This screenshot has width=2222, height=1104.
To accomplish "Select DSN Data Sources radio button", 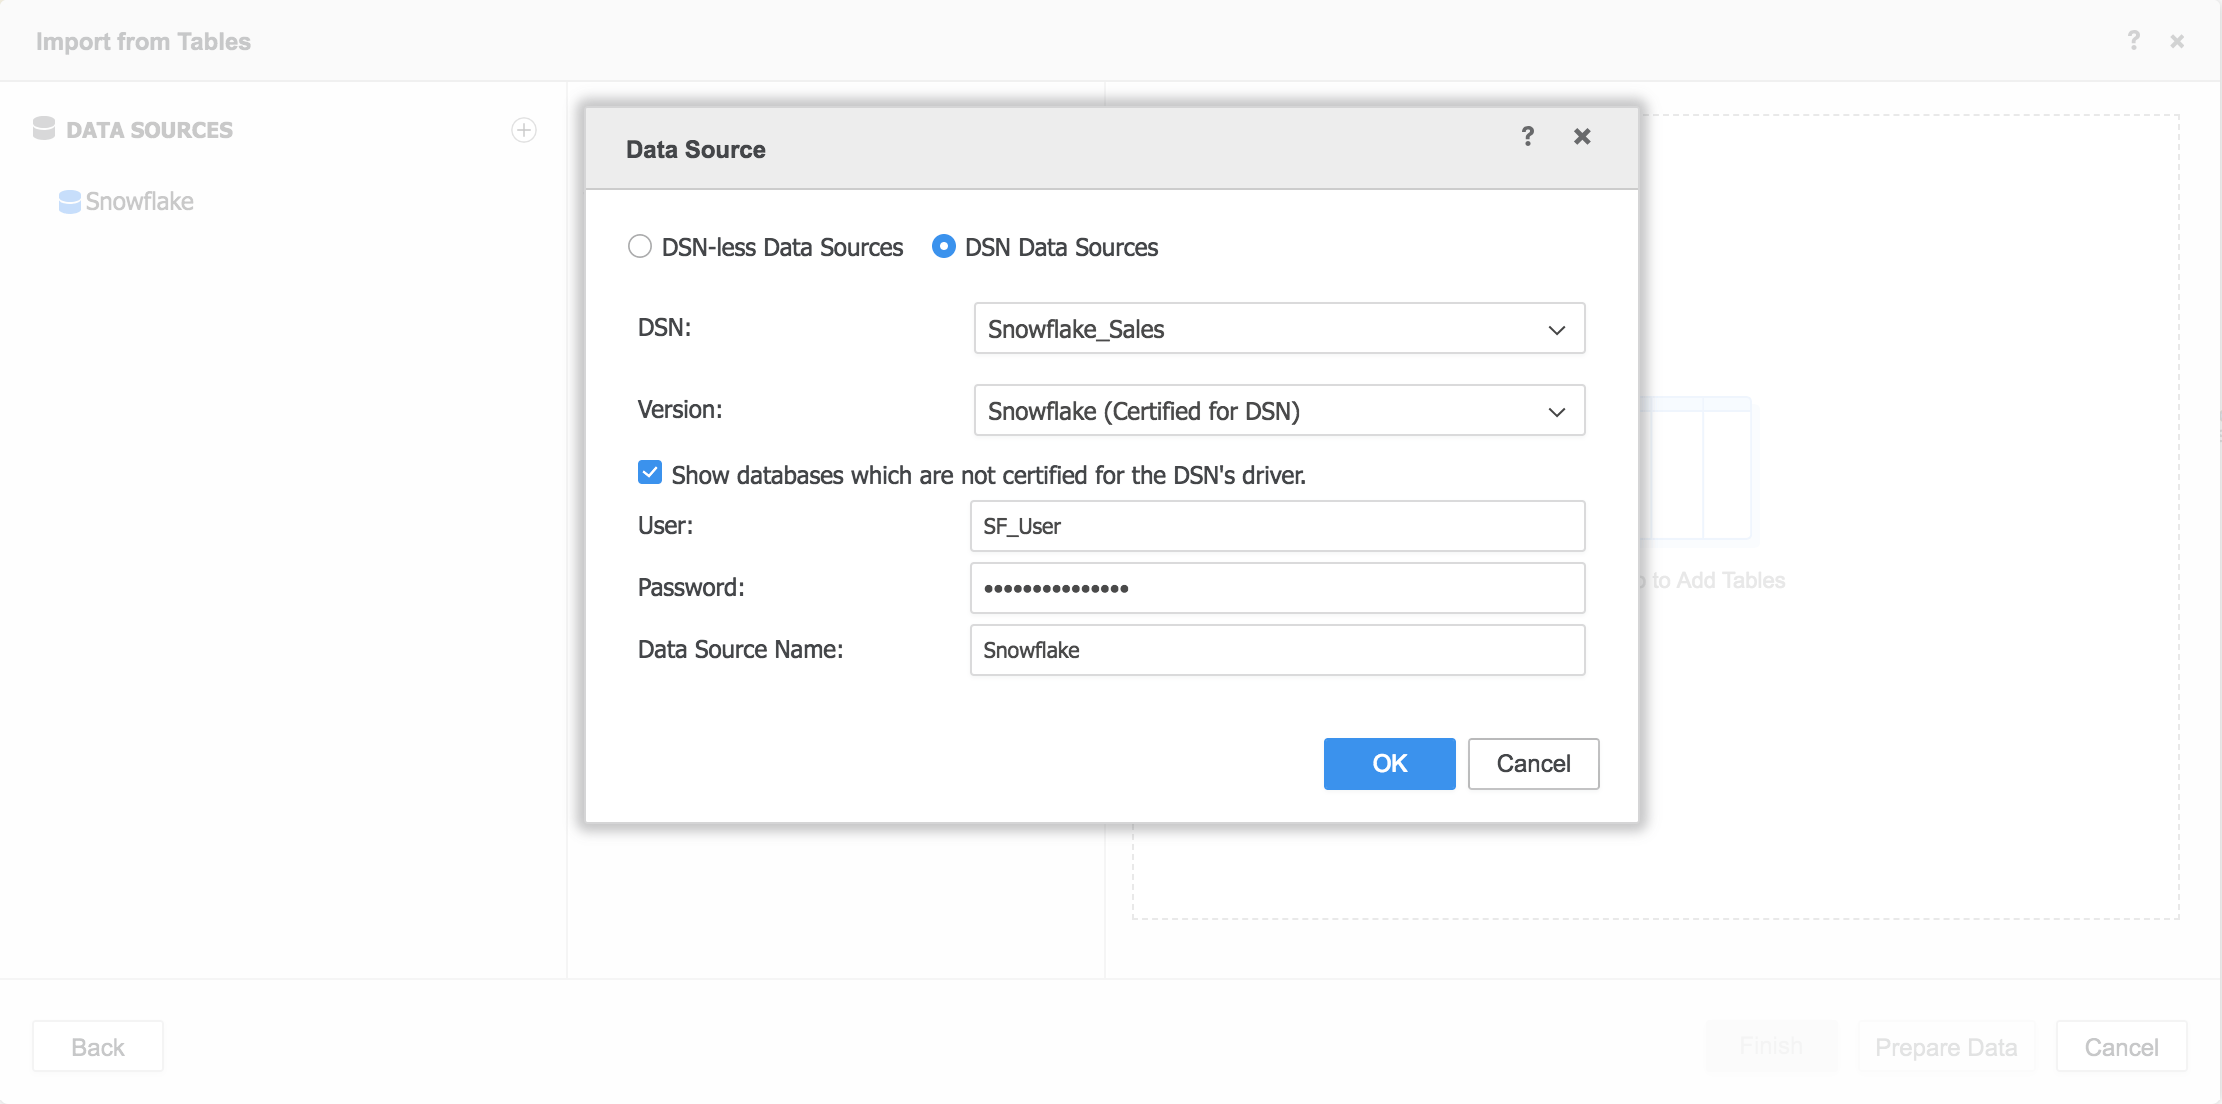I will point(943,246).
